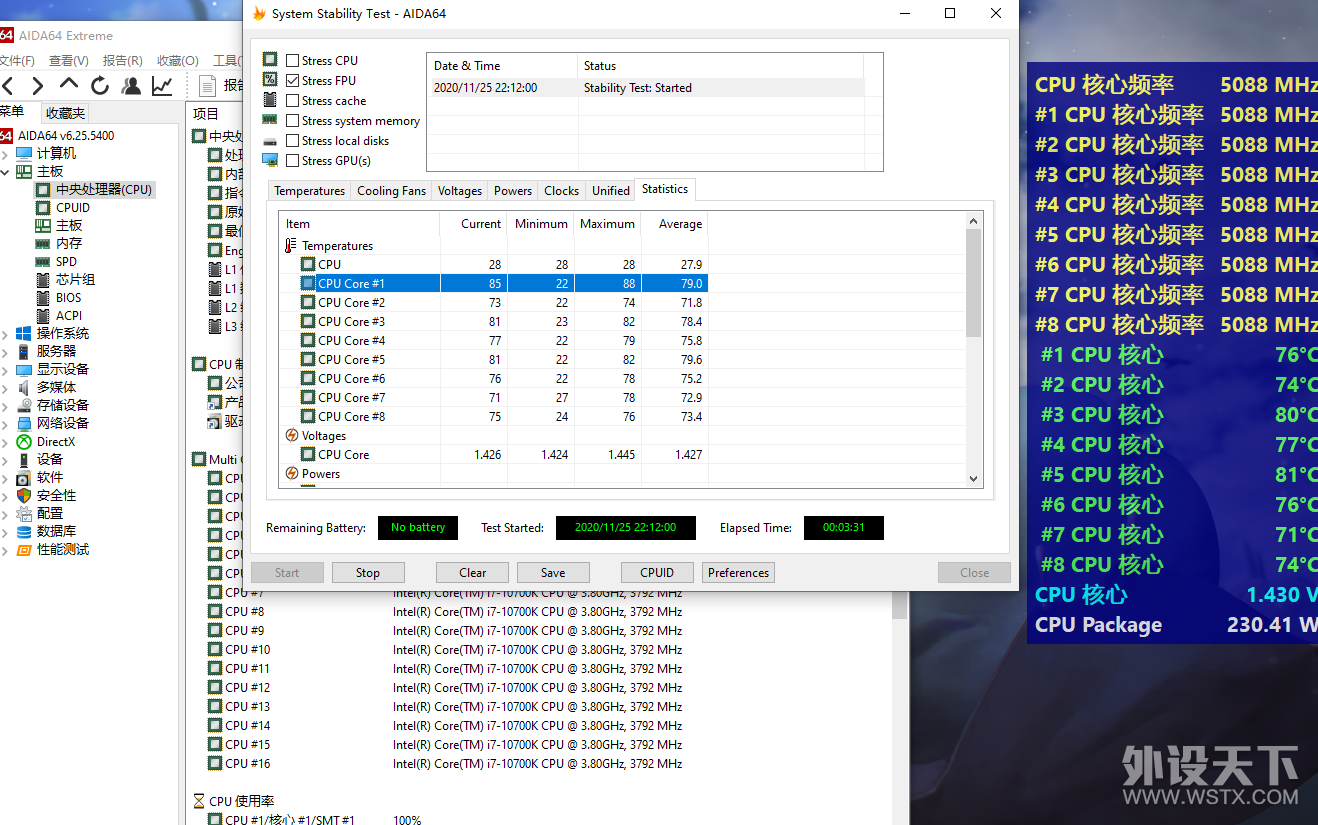Click the statistics list vertical scrollbar thumb

pos(975,283)
